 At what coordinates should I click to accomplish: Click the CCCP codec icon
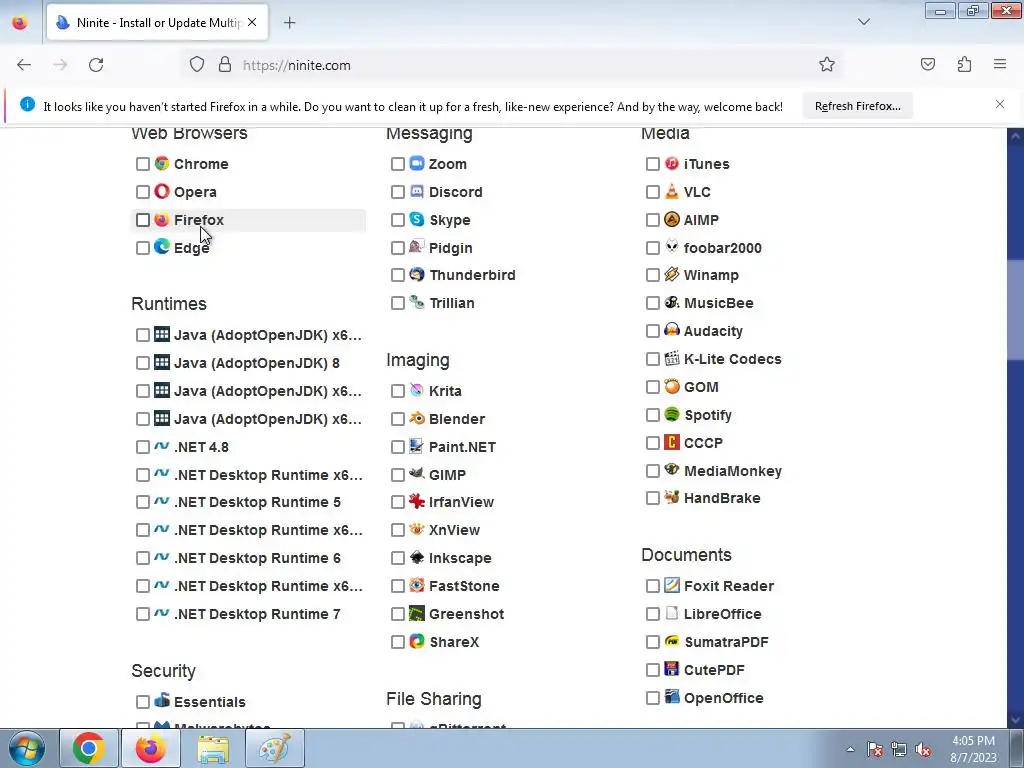click(x=671, y=442)
